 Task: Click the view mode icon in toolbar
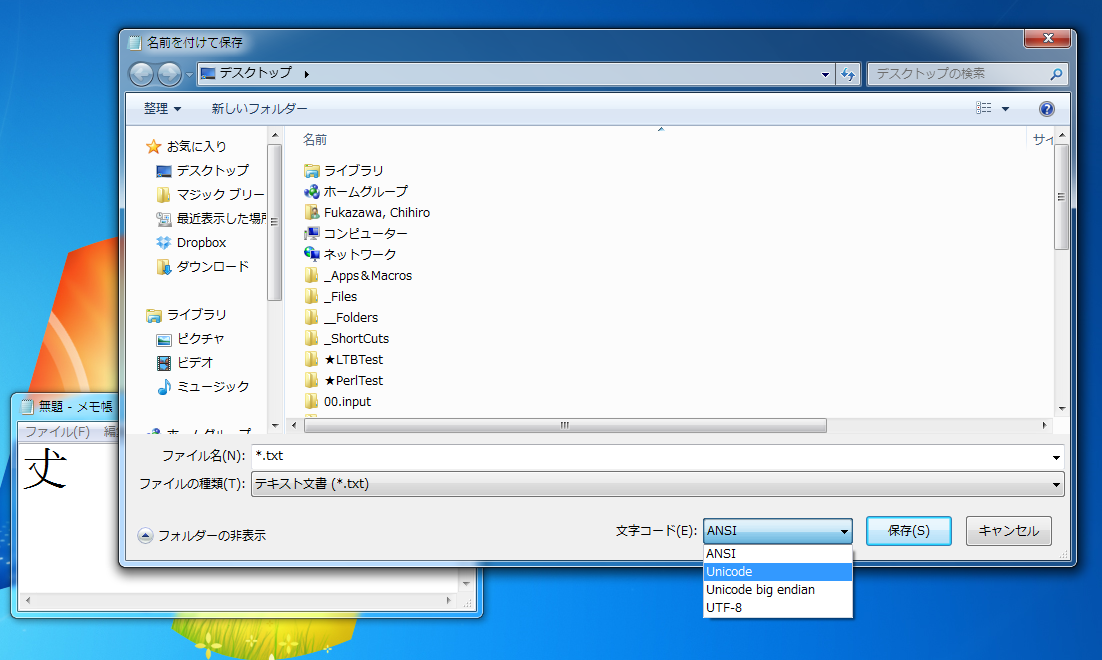(x=983, y=108)
